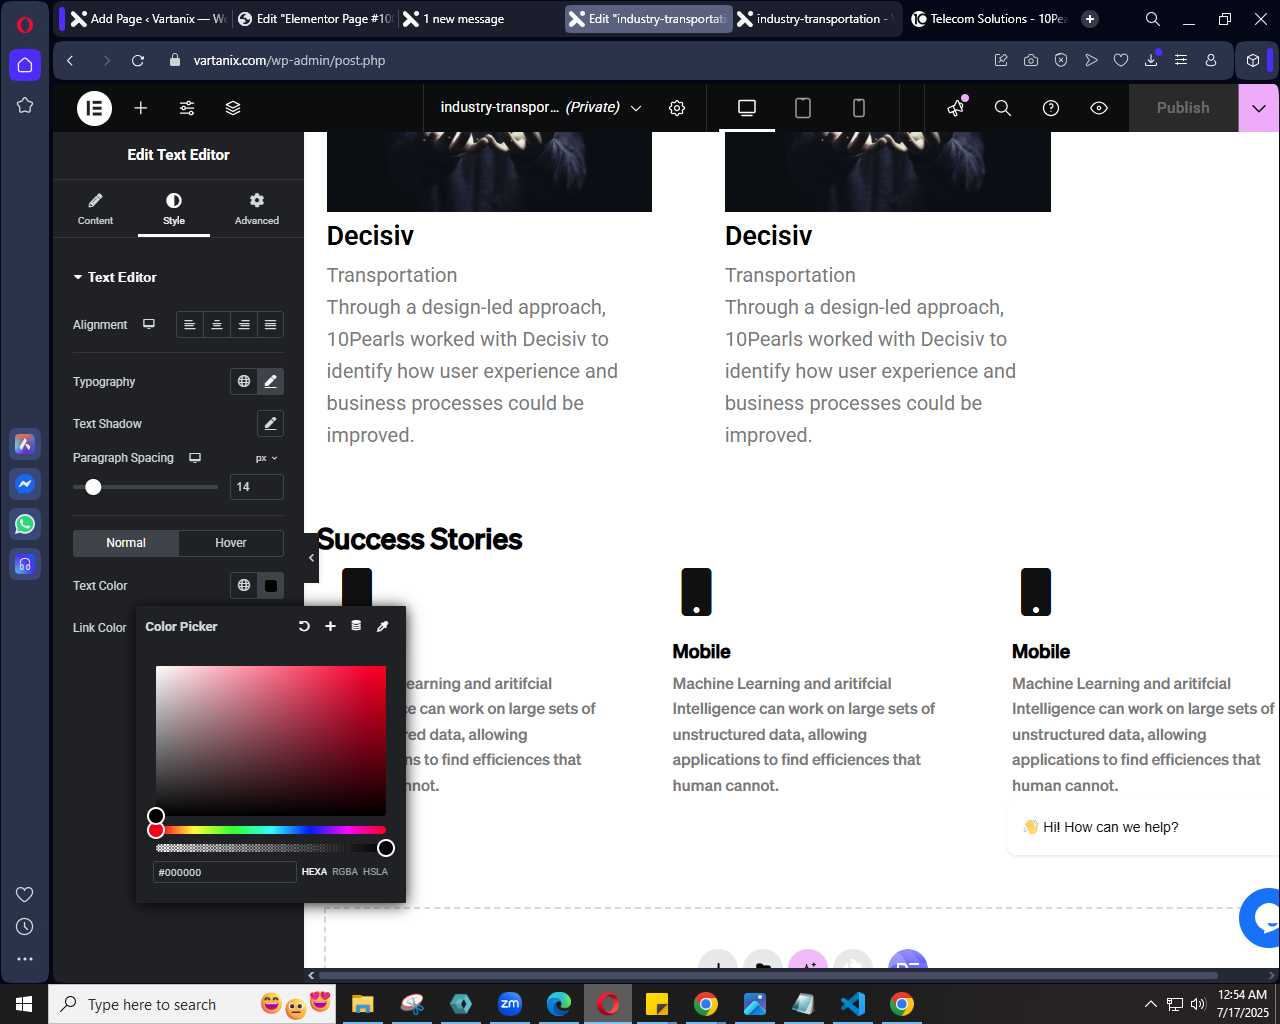Viewport: 1280px width, 1024px height.
Task: Select the Hover state tab
Action: pyautogui.click(x=231, y=543)
